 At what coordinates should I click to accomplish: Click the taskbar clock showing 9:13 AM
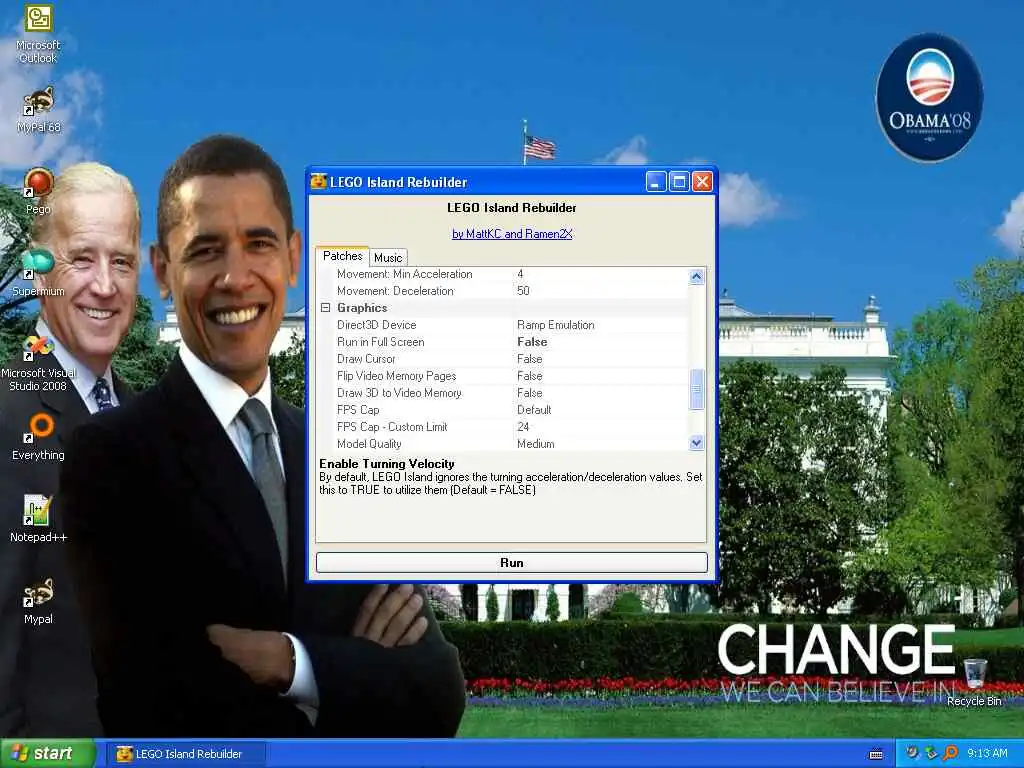pyautogui.click(x=987, y=754)
